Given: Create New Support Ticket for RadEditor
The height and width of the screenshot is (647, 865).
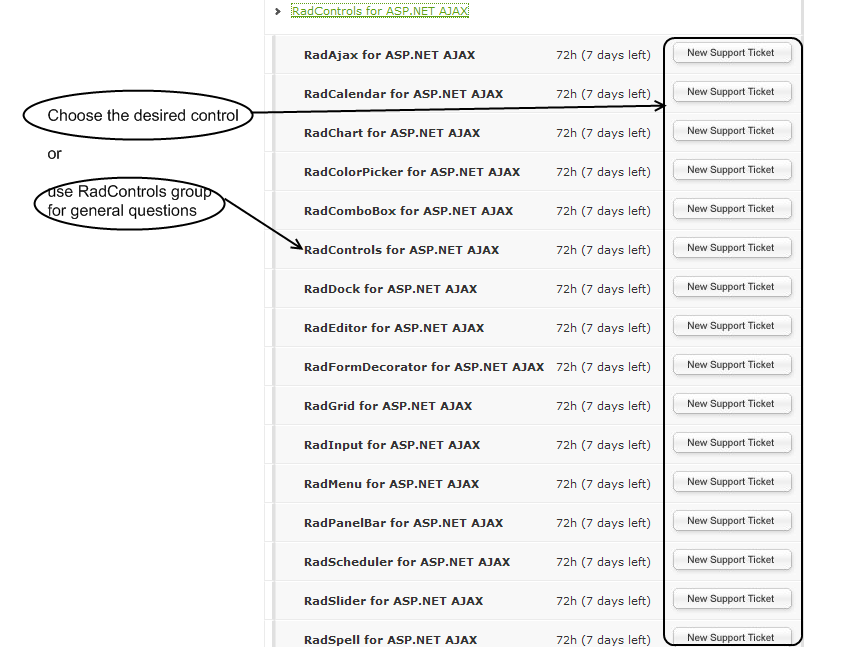Looking at the screenshot, I should click(x=731, y=326).
